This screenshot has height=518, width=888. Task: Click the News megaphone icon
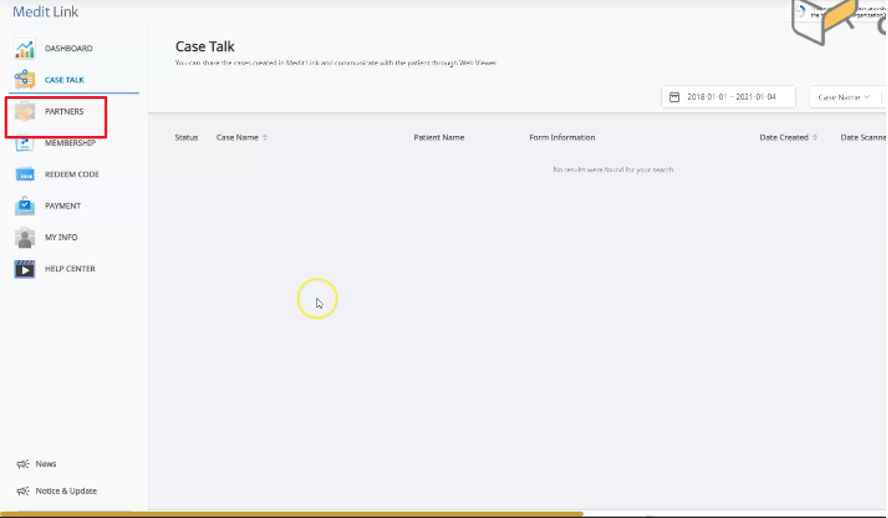(x=23, y=464)
